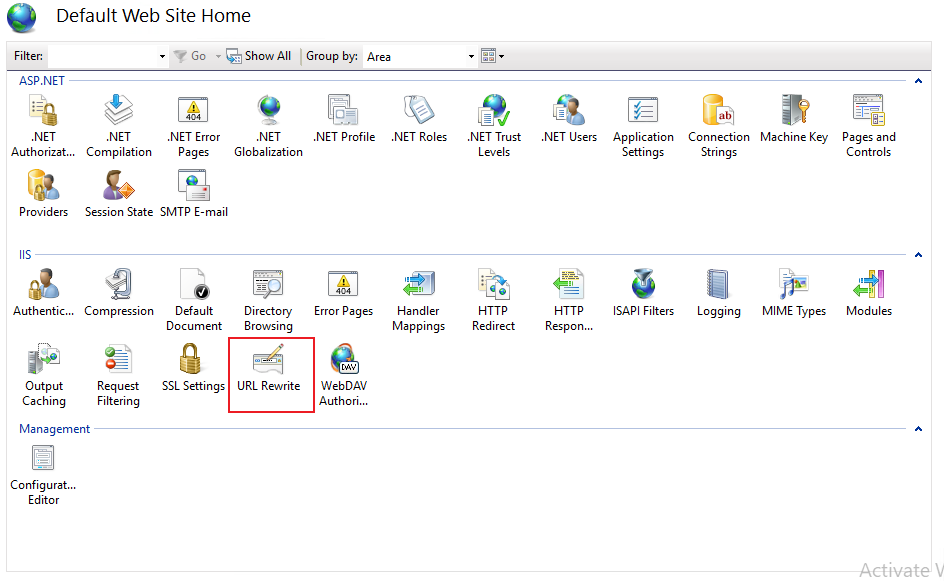
Task: Open the Default Document feature
Action: [193, 300]
